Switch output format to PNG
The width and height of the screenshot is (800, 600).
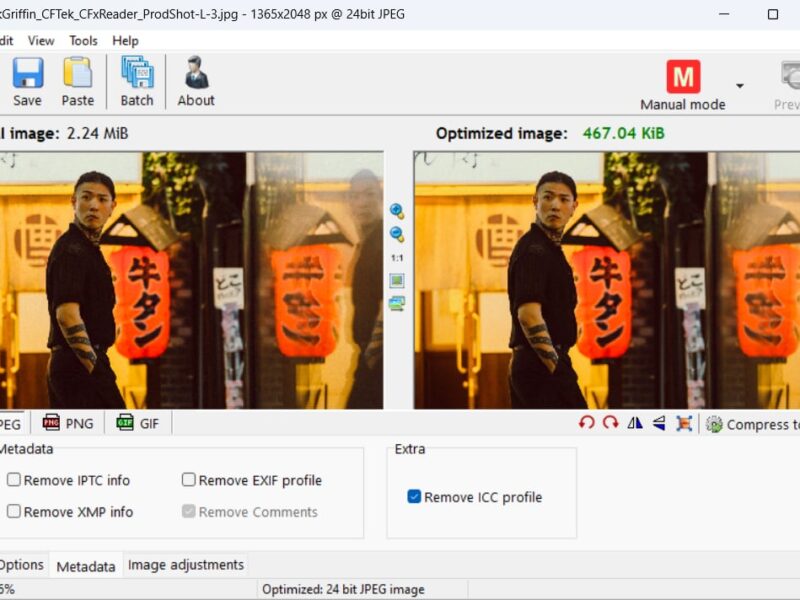point(68,423)
